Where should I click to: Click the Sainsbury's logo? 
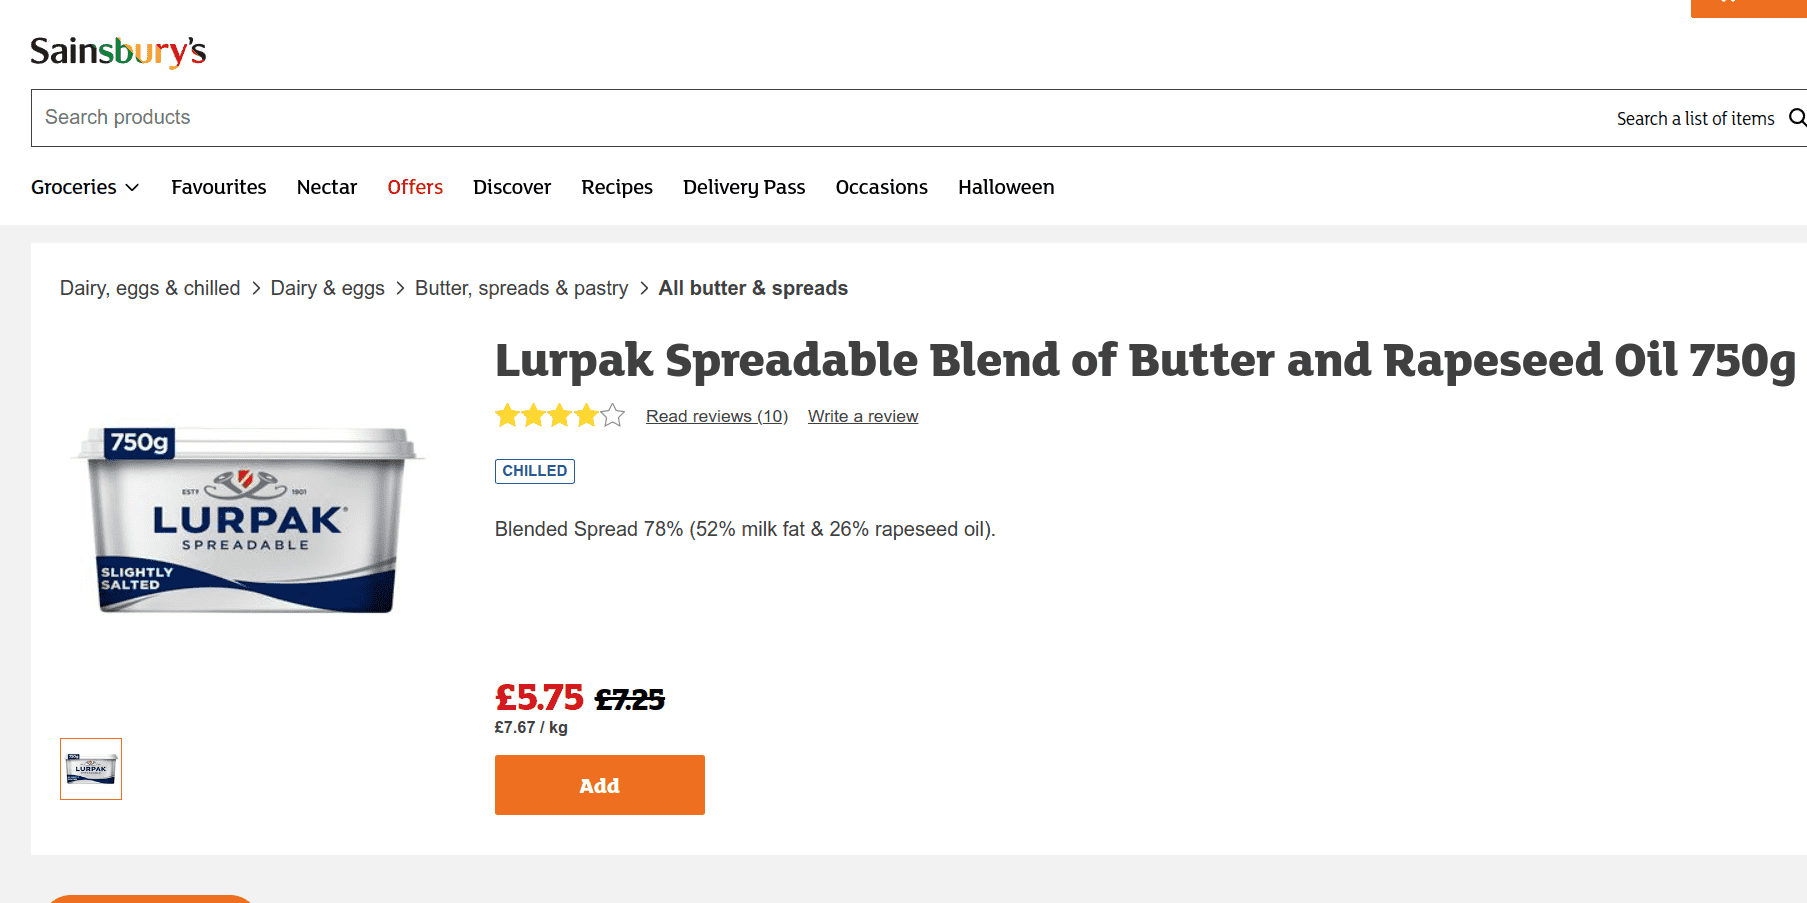pyautogui.click(x=118, y=51)
